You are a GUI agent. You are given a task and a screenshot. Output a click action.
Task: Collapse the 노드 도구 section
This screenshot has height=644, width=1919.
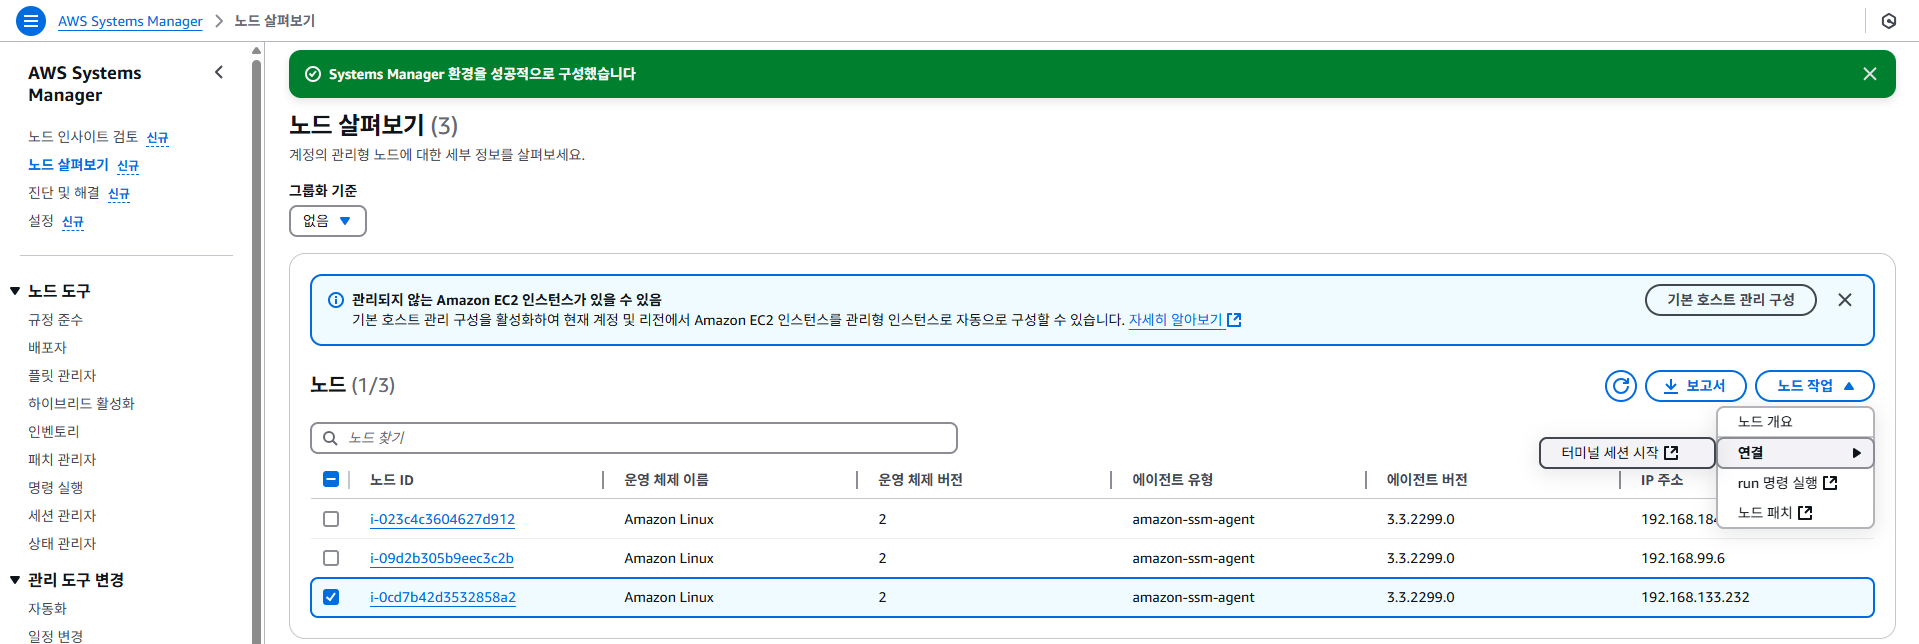(x=15, y=291)
